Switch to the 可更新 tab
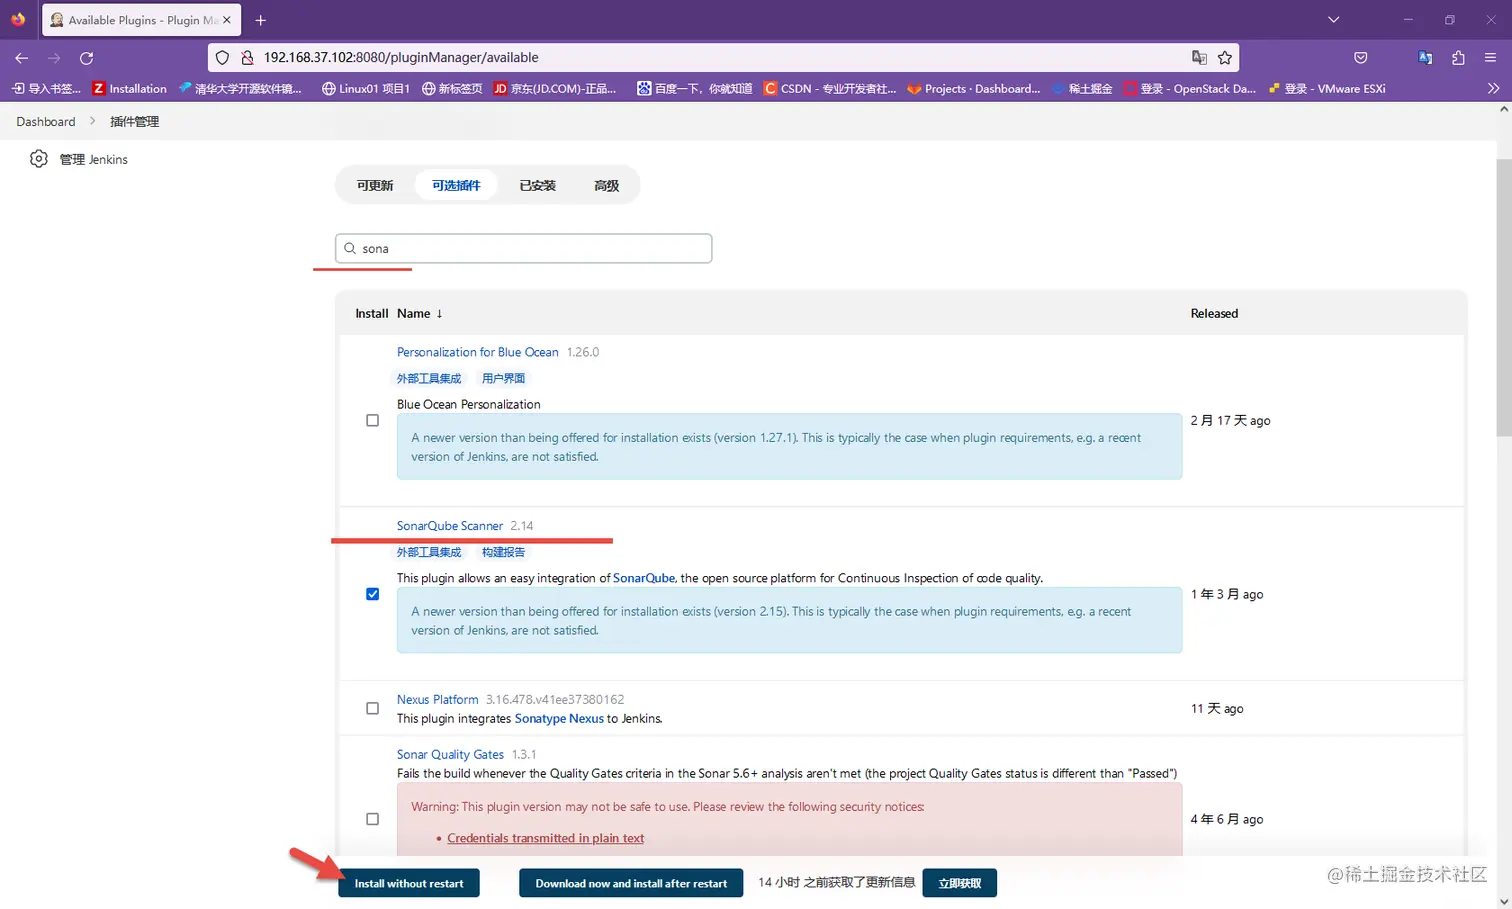The image size is (1512, 909). tap(375, 185)
